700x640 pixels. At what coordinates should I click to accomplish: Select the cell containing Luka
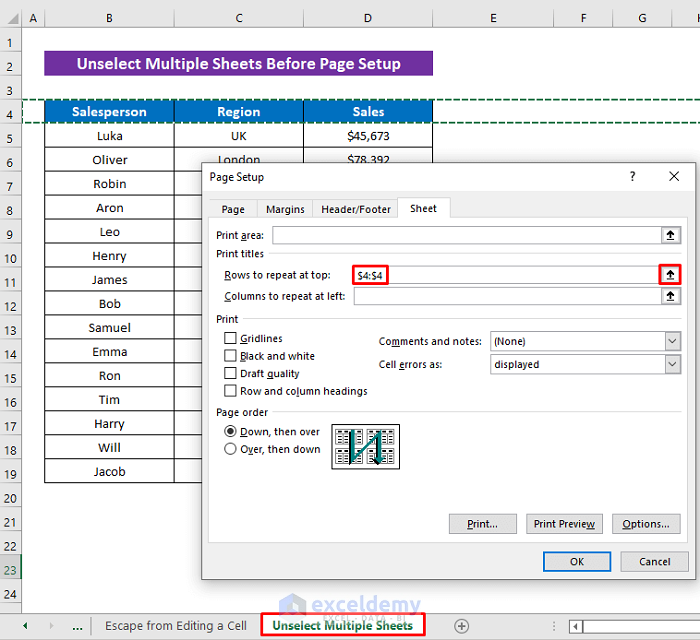click(x=109, y=136)
